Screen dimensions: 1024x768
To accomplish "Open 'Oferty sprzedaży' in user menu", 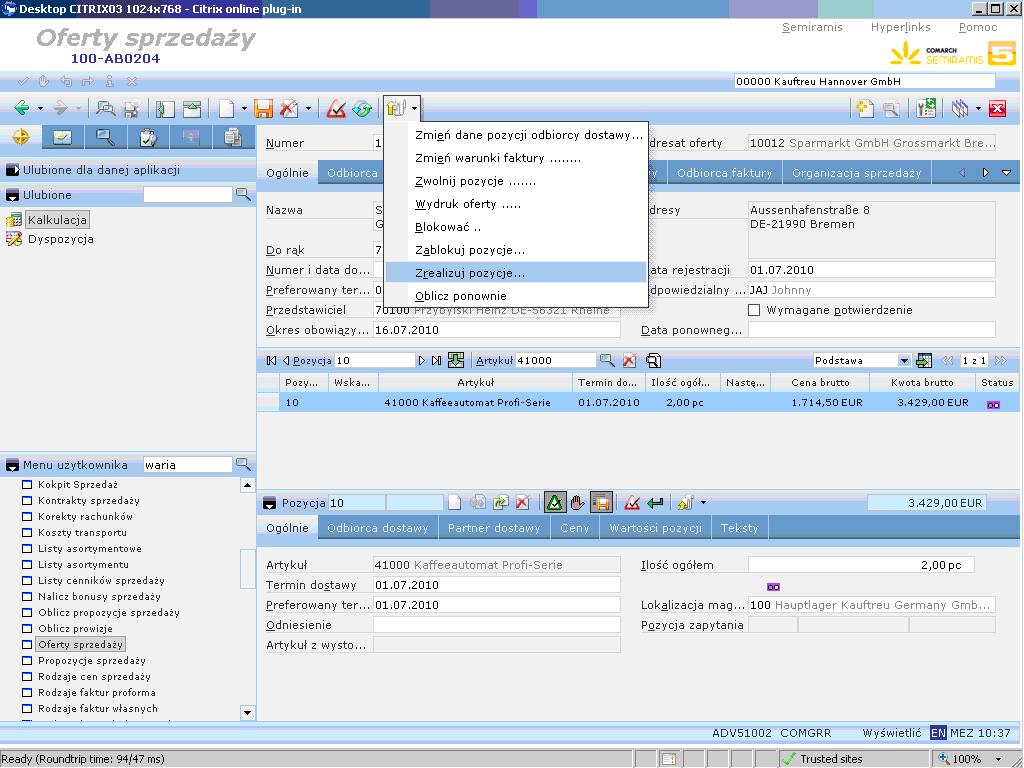I will pyautogui.click(x=80, y=645).
